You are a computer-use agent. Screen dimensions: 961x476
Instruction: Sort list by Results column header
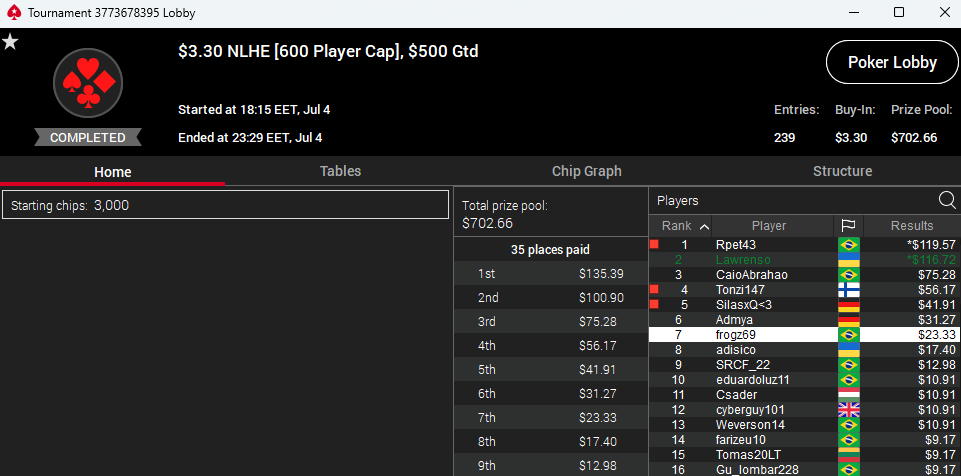point(913,226)
